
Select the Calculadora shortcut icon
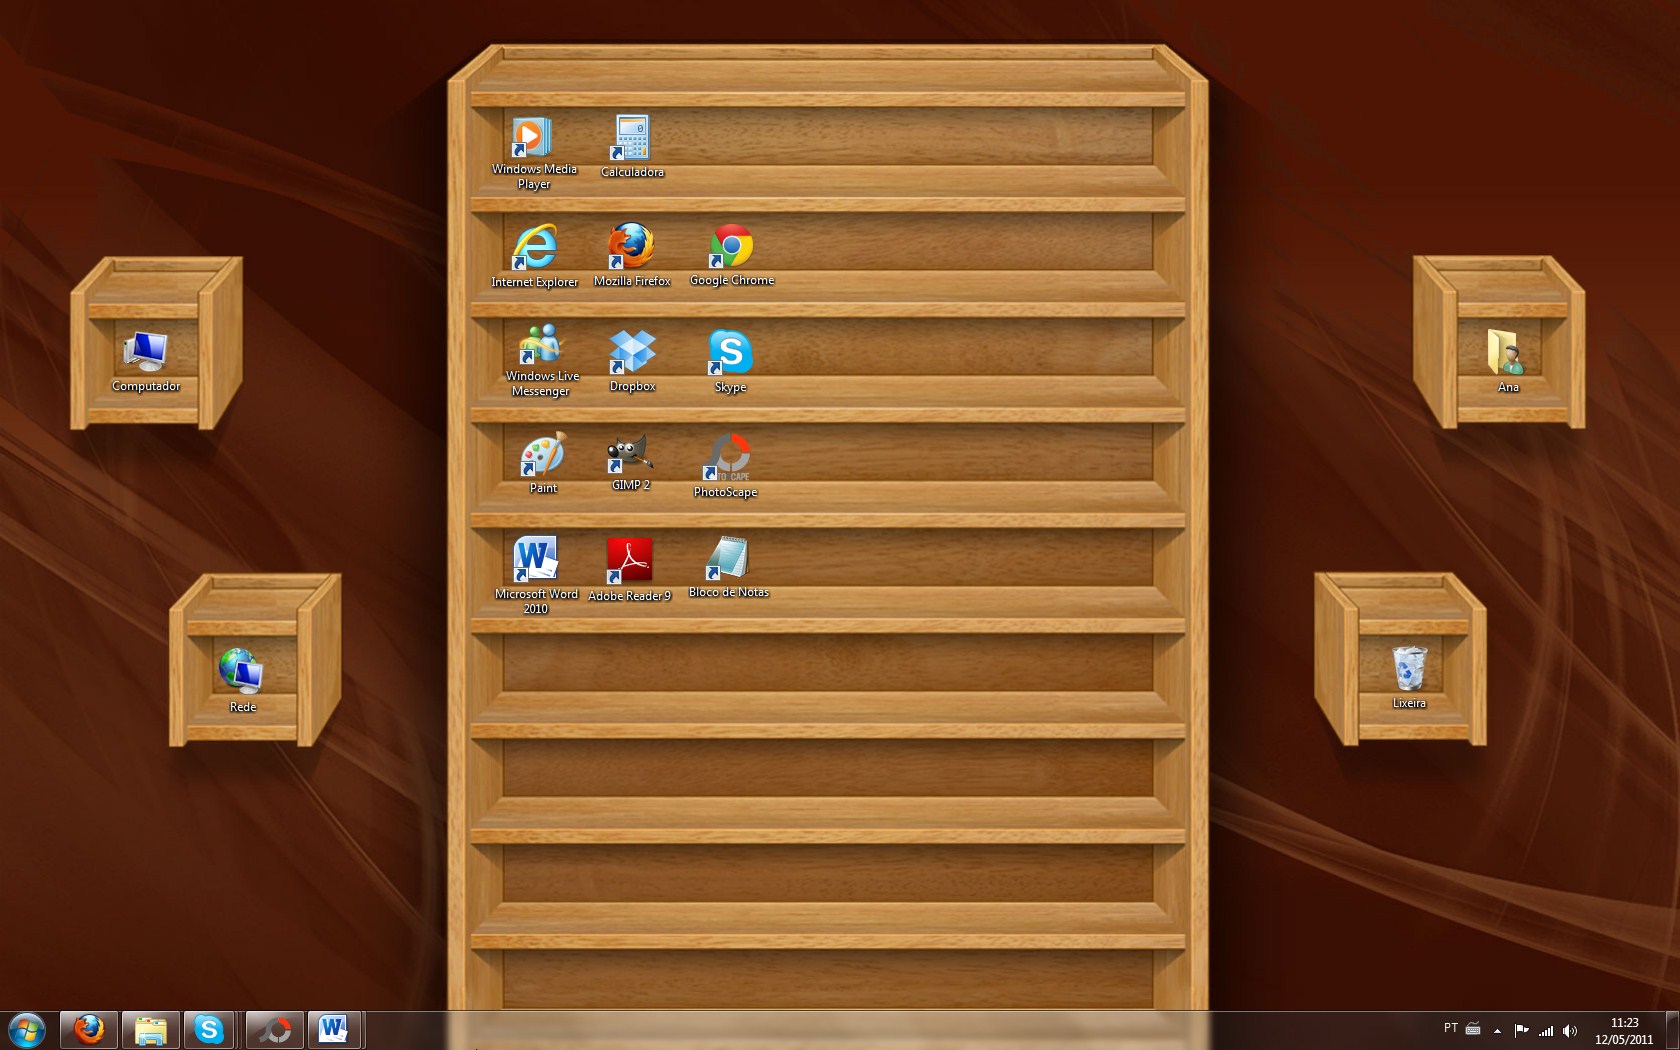point(632,147)
